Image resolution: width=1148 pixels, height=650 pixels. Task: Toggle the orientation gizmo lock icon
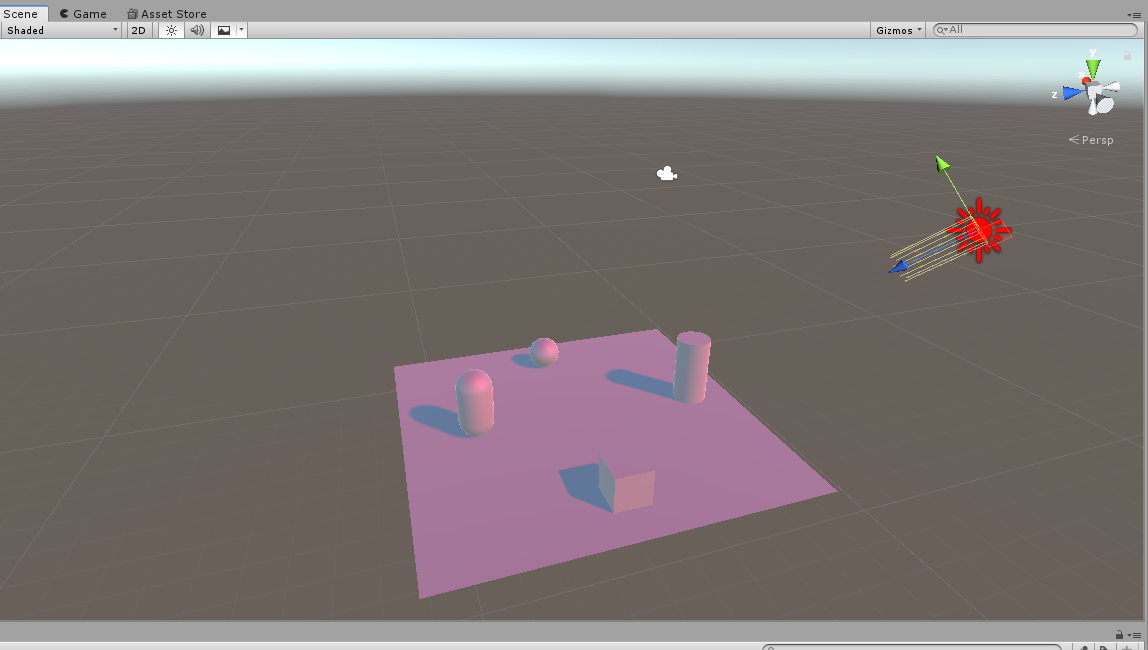1128,56
